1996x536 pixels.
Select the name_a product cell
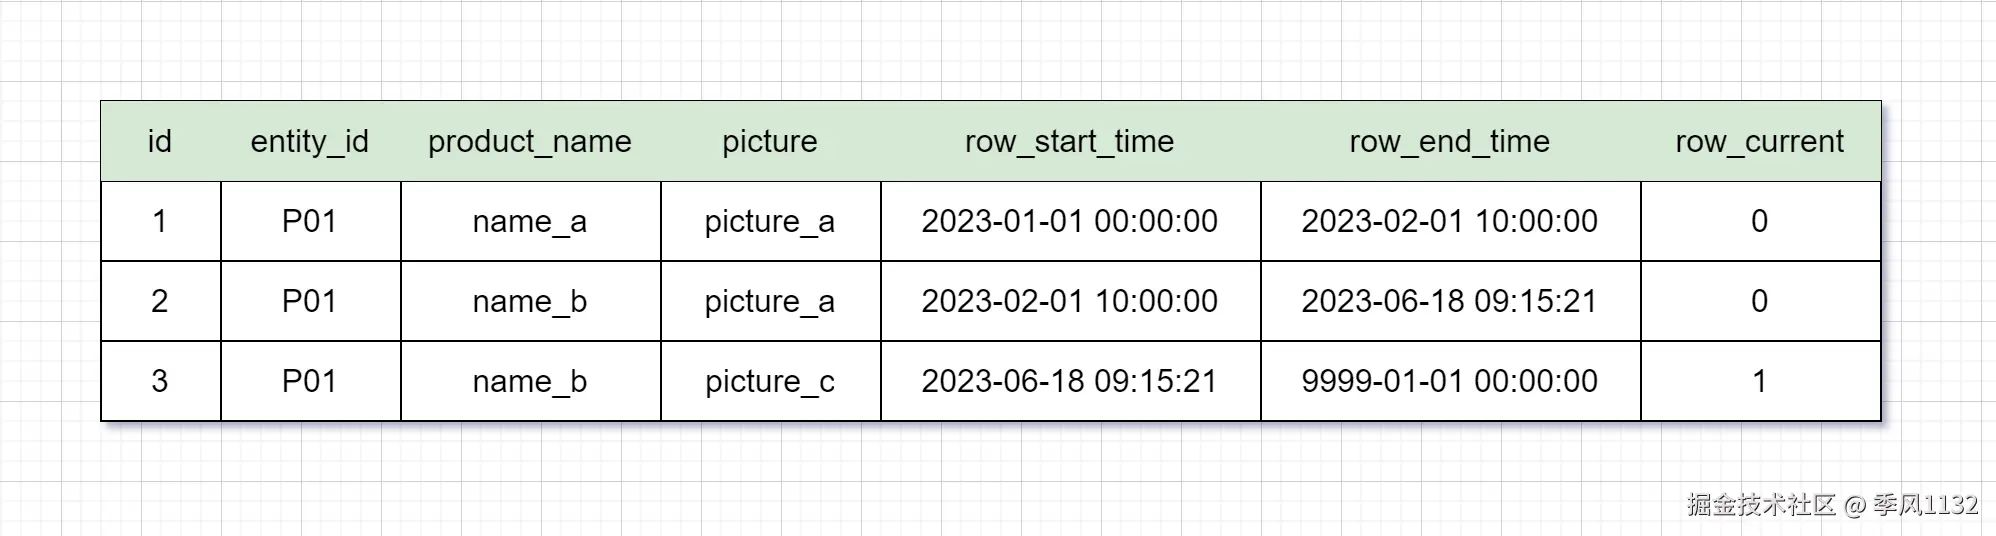(530, 221)
